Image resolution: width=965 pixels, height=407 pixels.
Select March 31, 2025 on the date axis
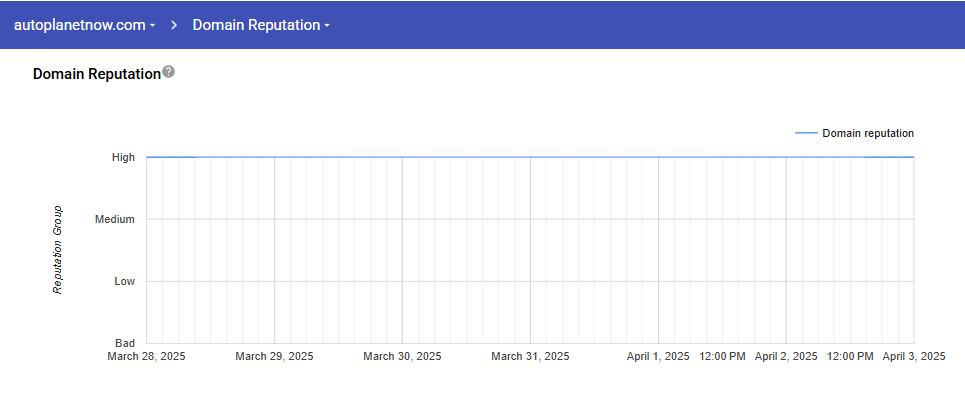click(x=530, y=356)
